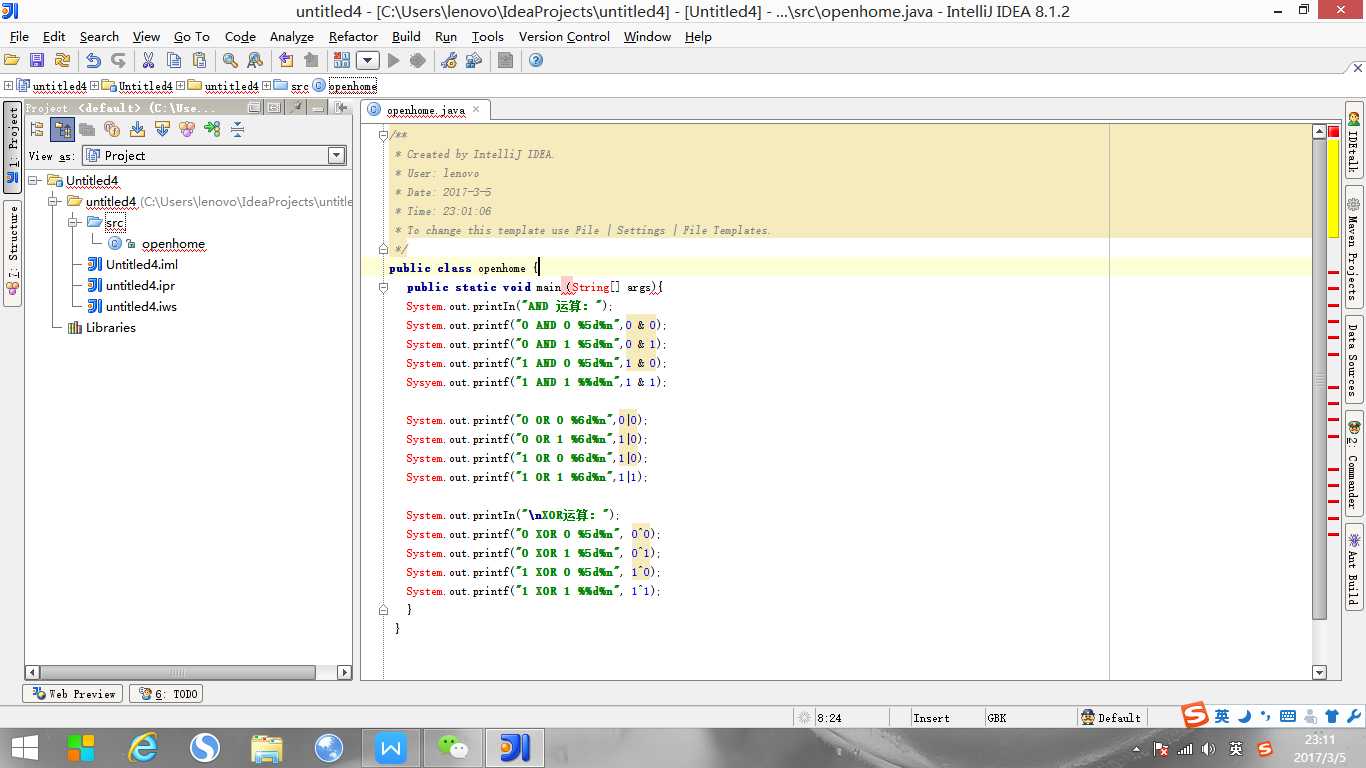Open the Build menu
Screen dimensions: 1366x768
tap(406, 36)
